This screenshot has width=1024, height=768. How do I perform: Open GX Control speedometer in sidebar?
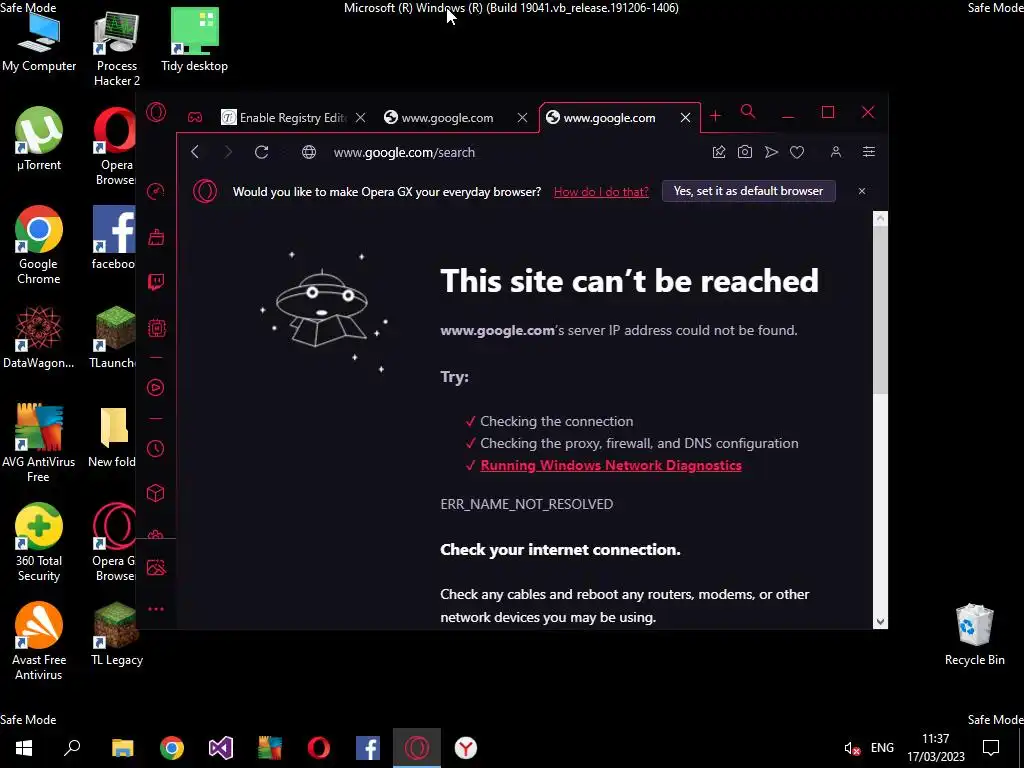click(155, 191)
